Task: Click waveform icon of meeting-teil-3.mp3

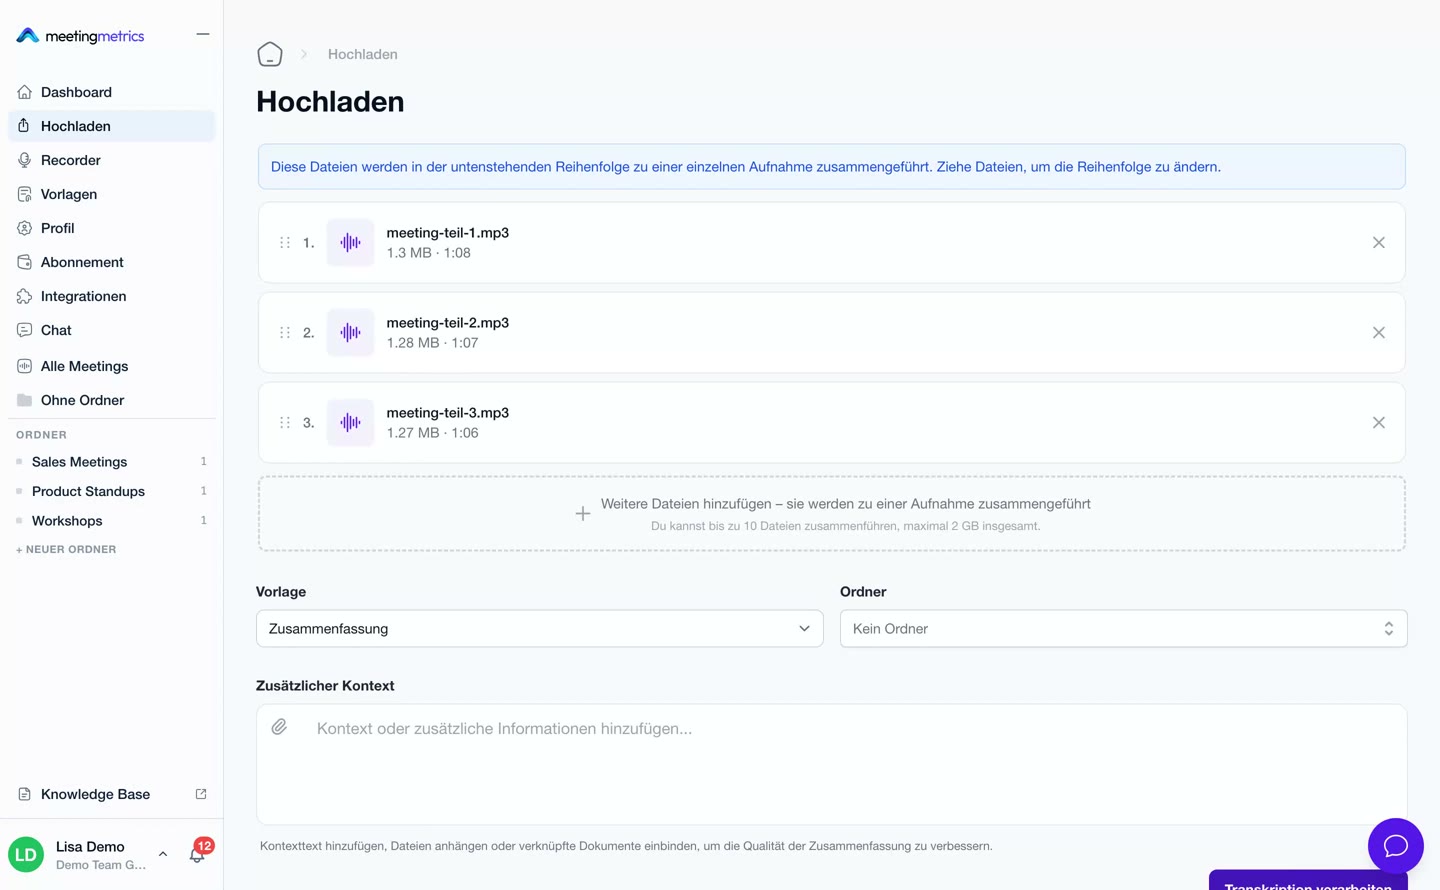Action: pyautogui.click(x=350, y=423)
